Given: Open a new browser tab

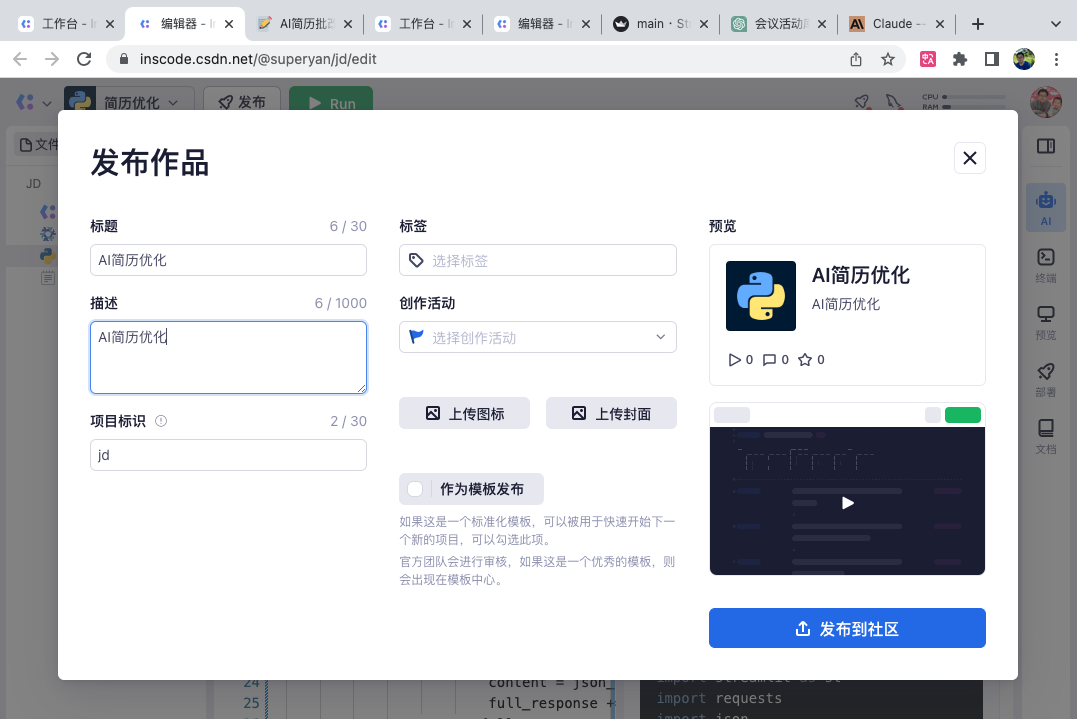Looking at the screenshot, I should point(977,24).
